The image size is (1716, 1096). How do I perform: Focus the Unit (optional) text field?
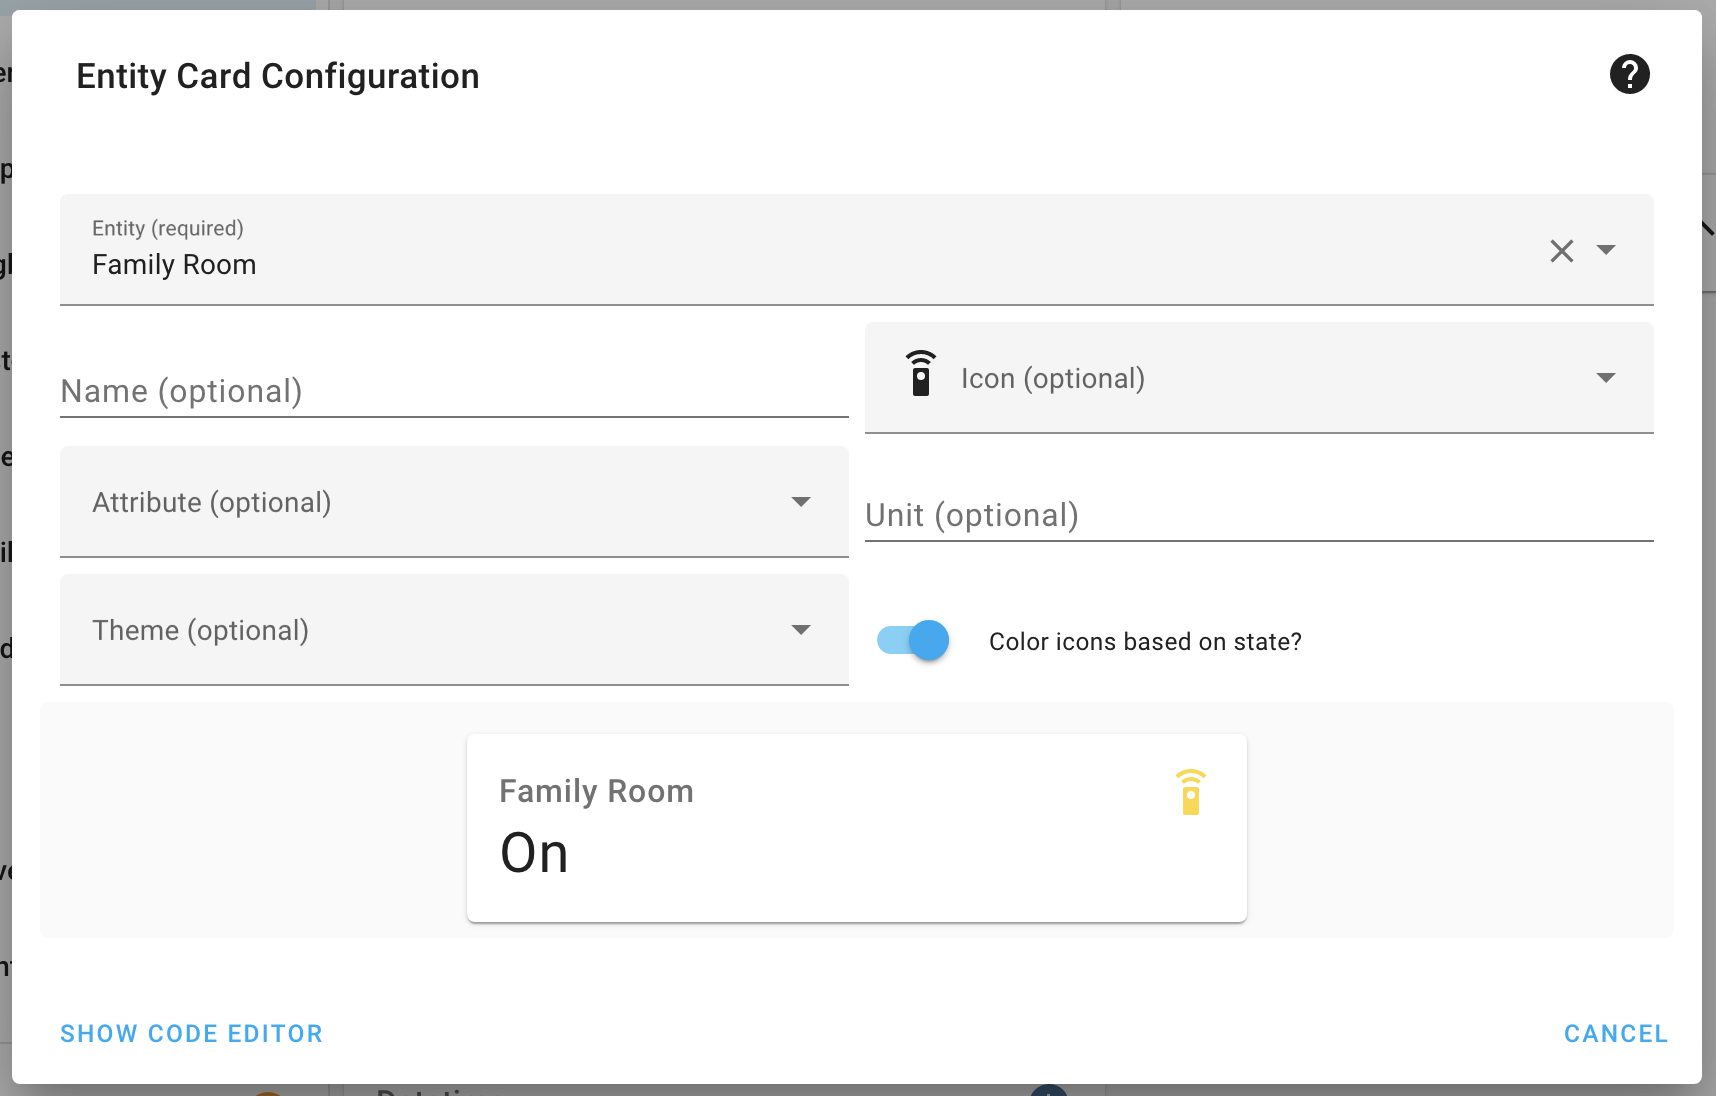pos(1258,515)
